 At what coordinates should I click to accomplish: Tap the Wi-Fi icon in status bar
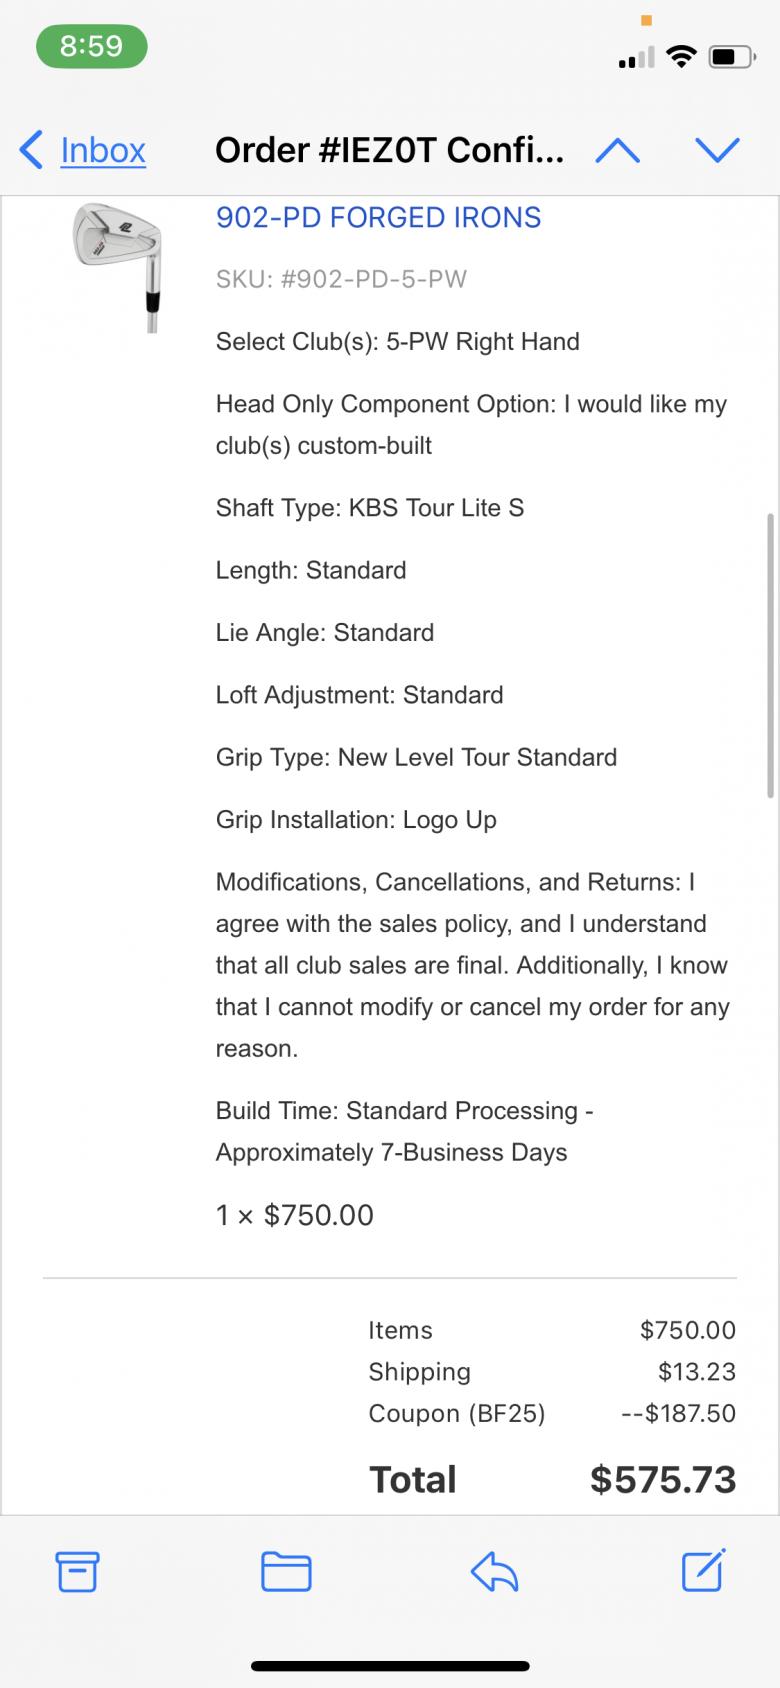click(682, 57)
